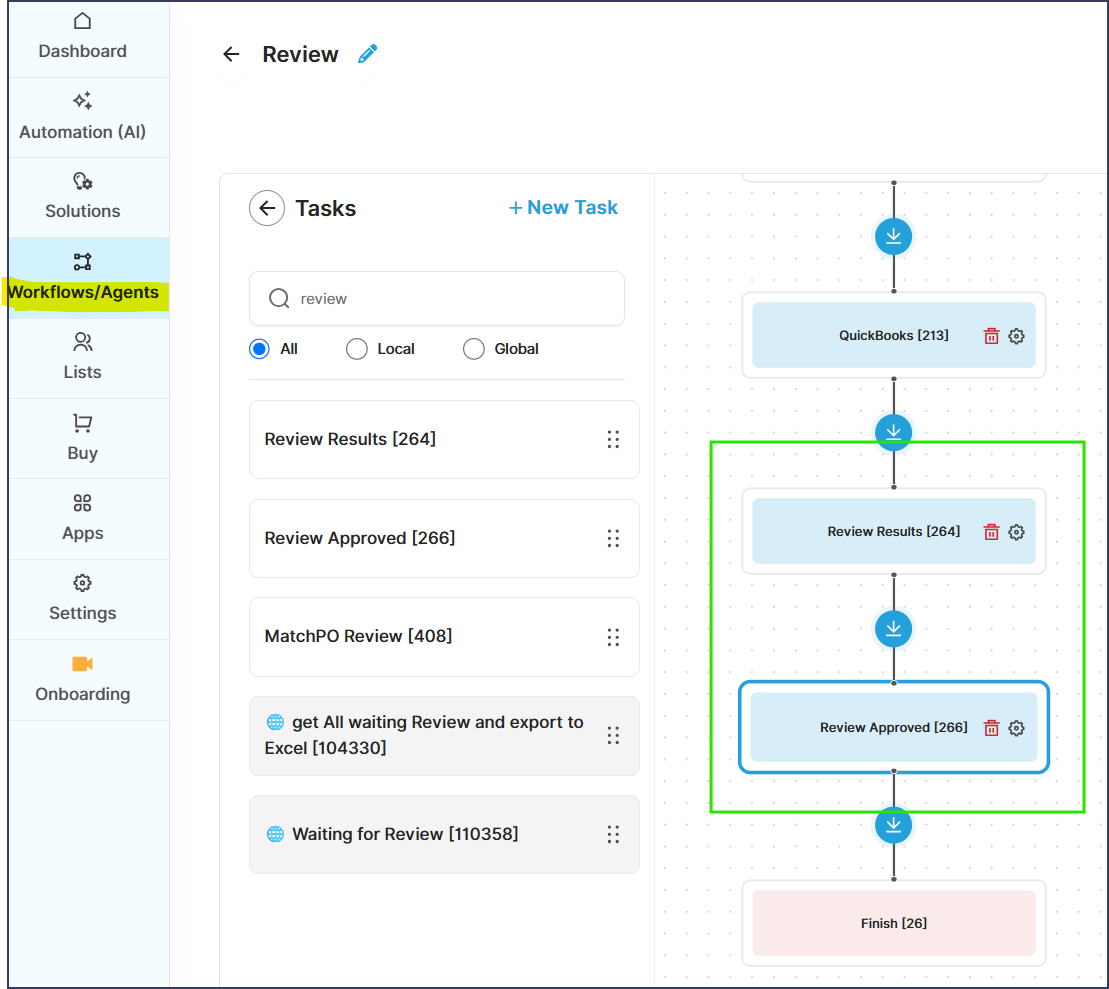This screenshot has width=1109, height=989.
Task: Click insert-step button above Finish node
Action: pyautogui.click(x=894, y=825)
